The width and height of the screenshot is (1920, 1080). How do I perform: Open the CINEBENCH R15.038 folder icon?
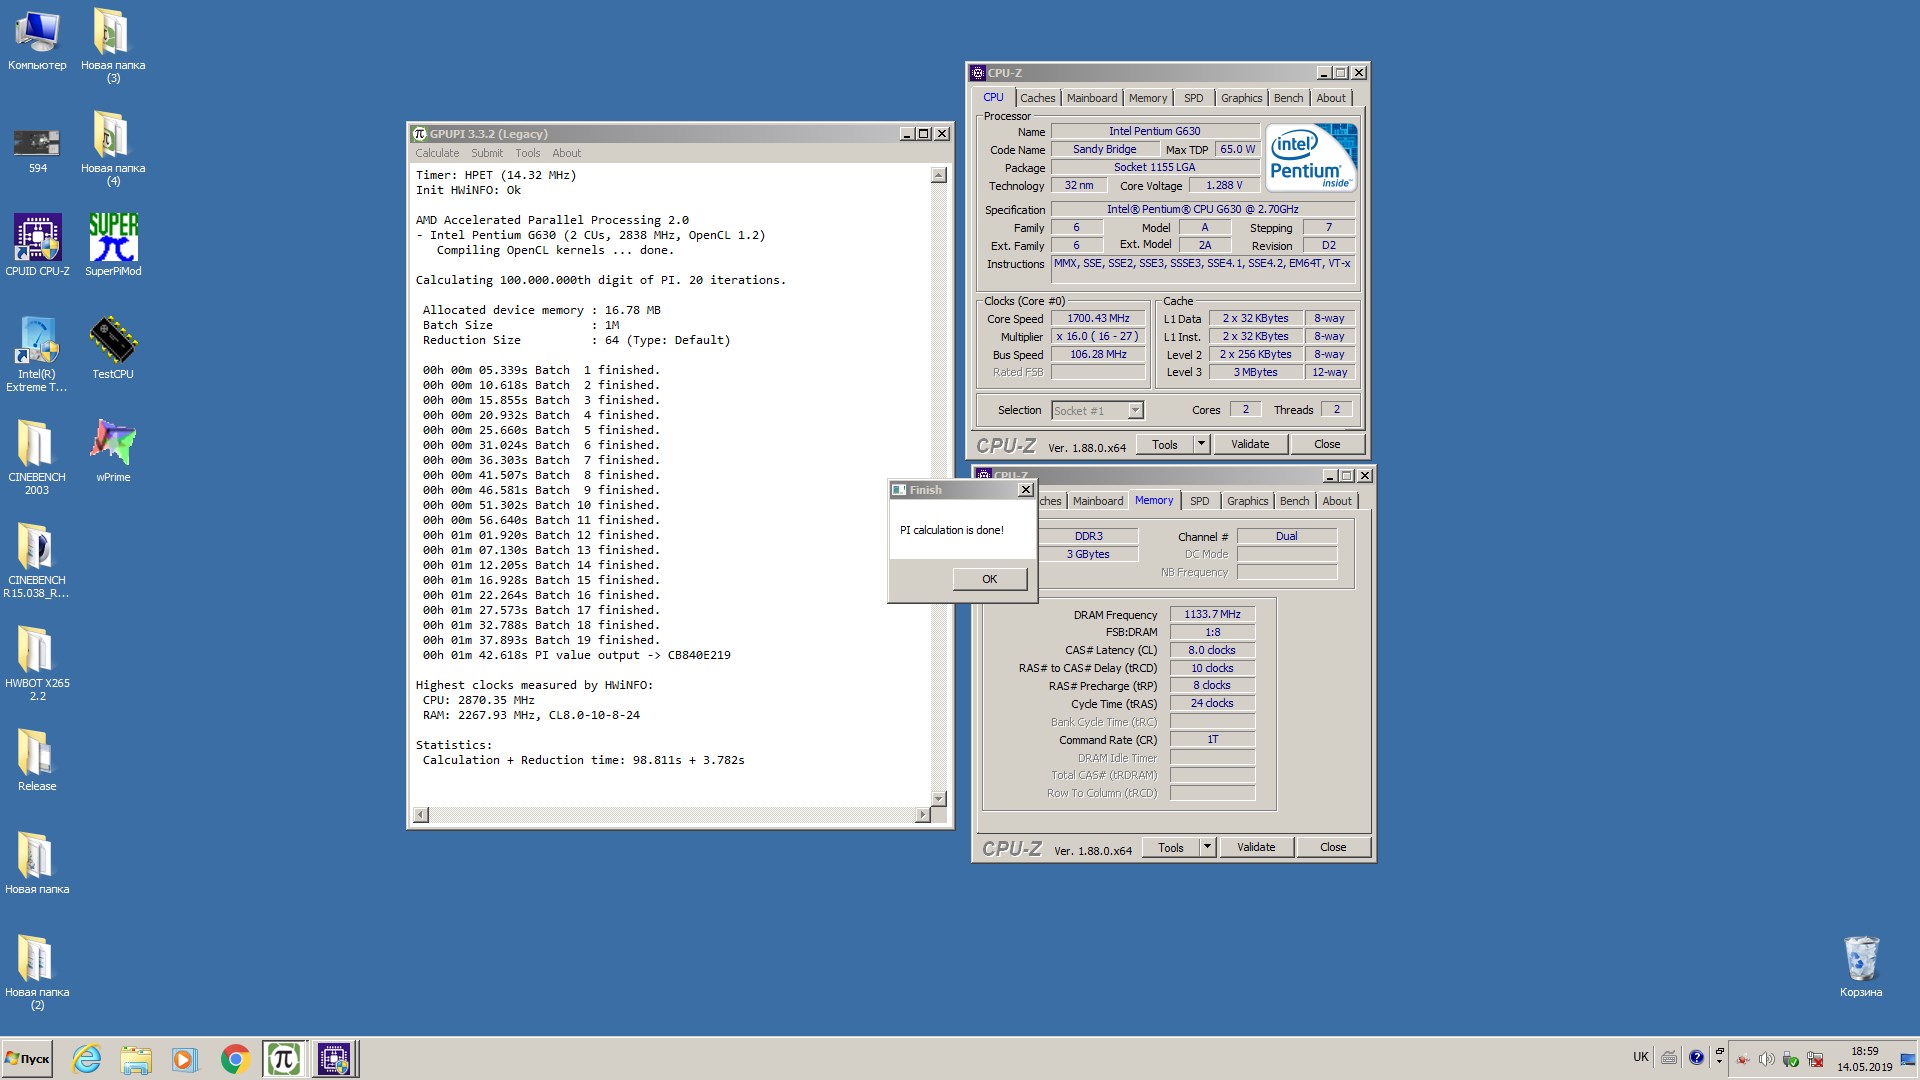37,560
